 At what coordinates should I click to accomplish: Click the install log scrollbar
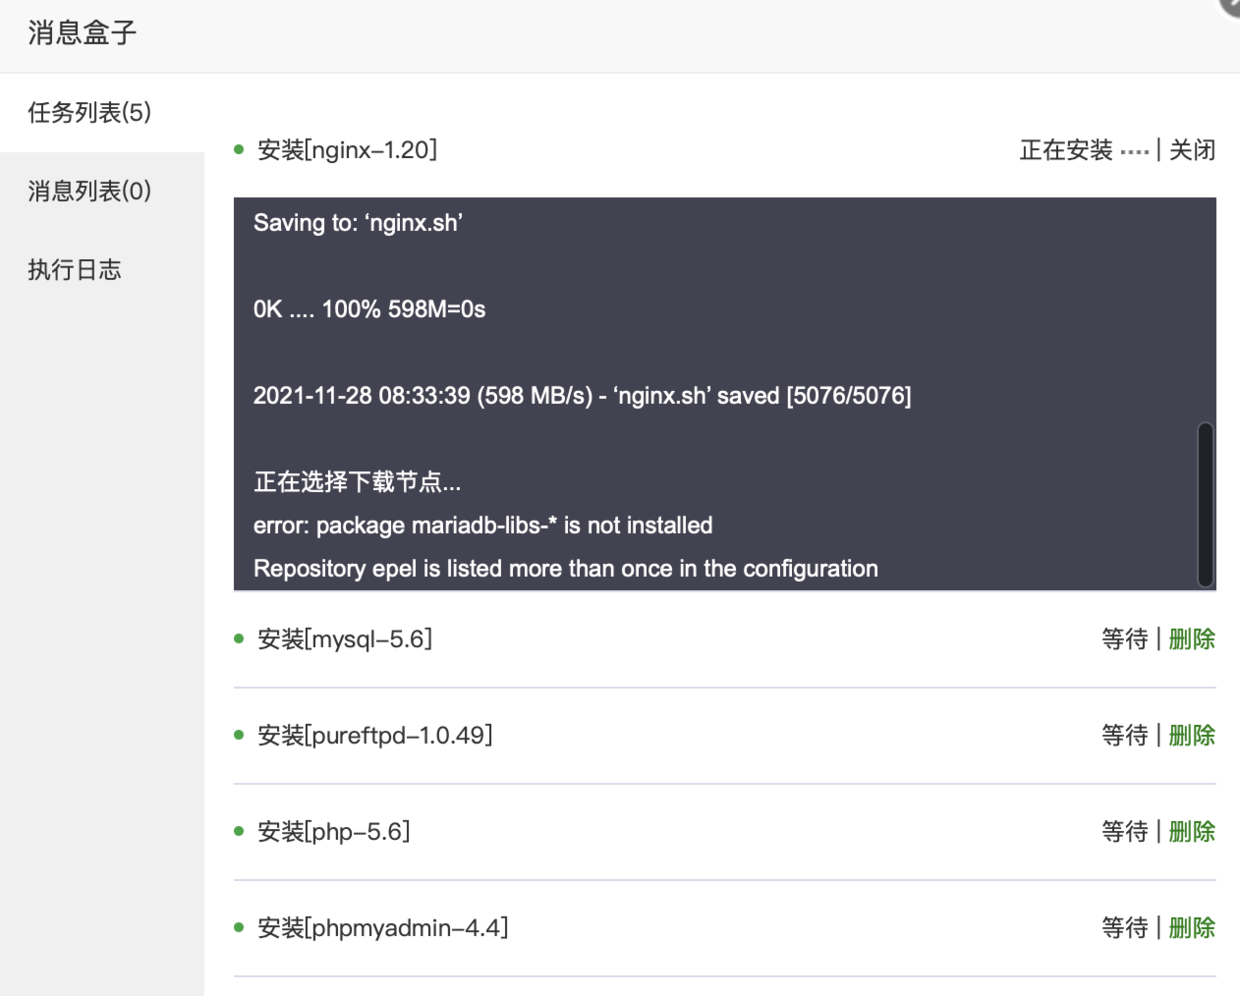1205,504
